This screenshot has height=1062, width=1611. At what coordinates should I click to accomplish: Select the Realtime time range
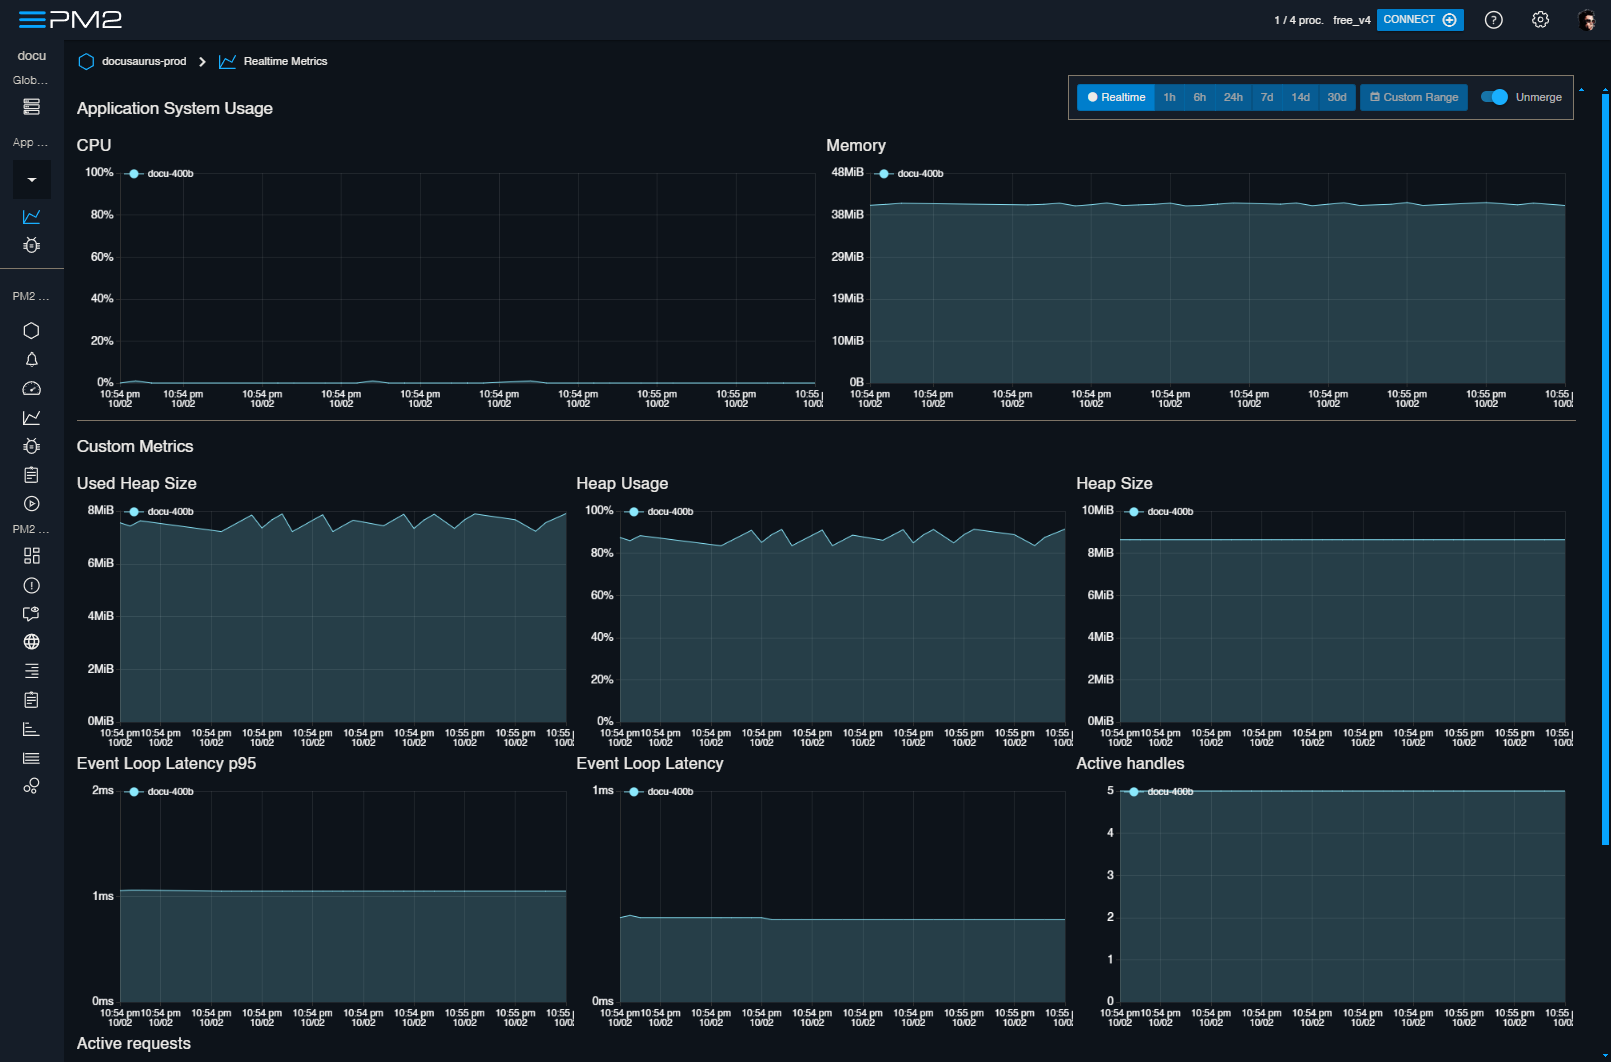pyautogui.click(x=1116, y=97)
